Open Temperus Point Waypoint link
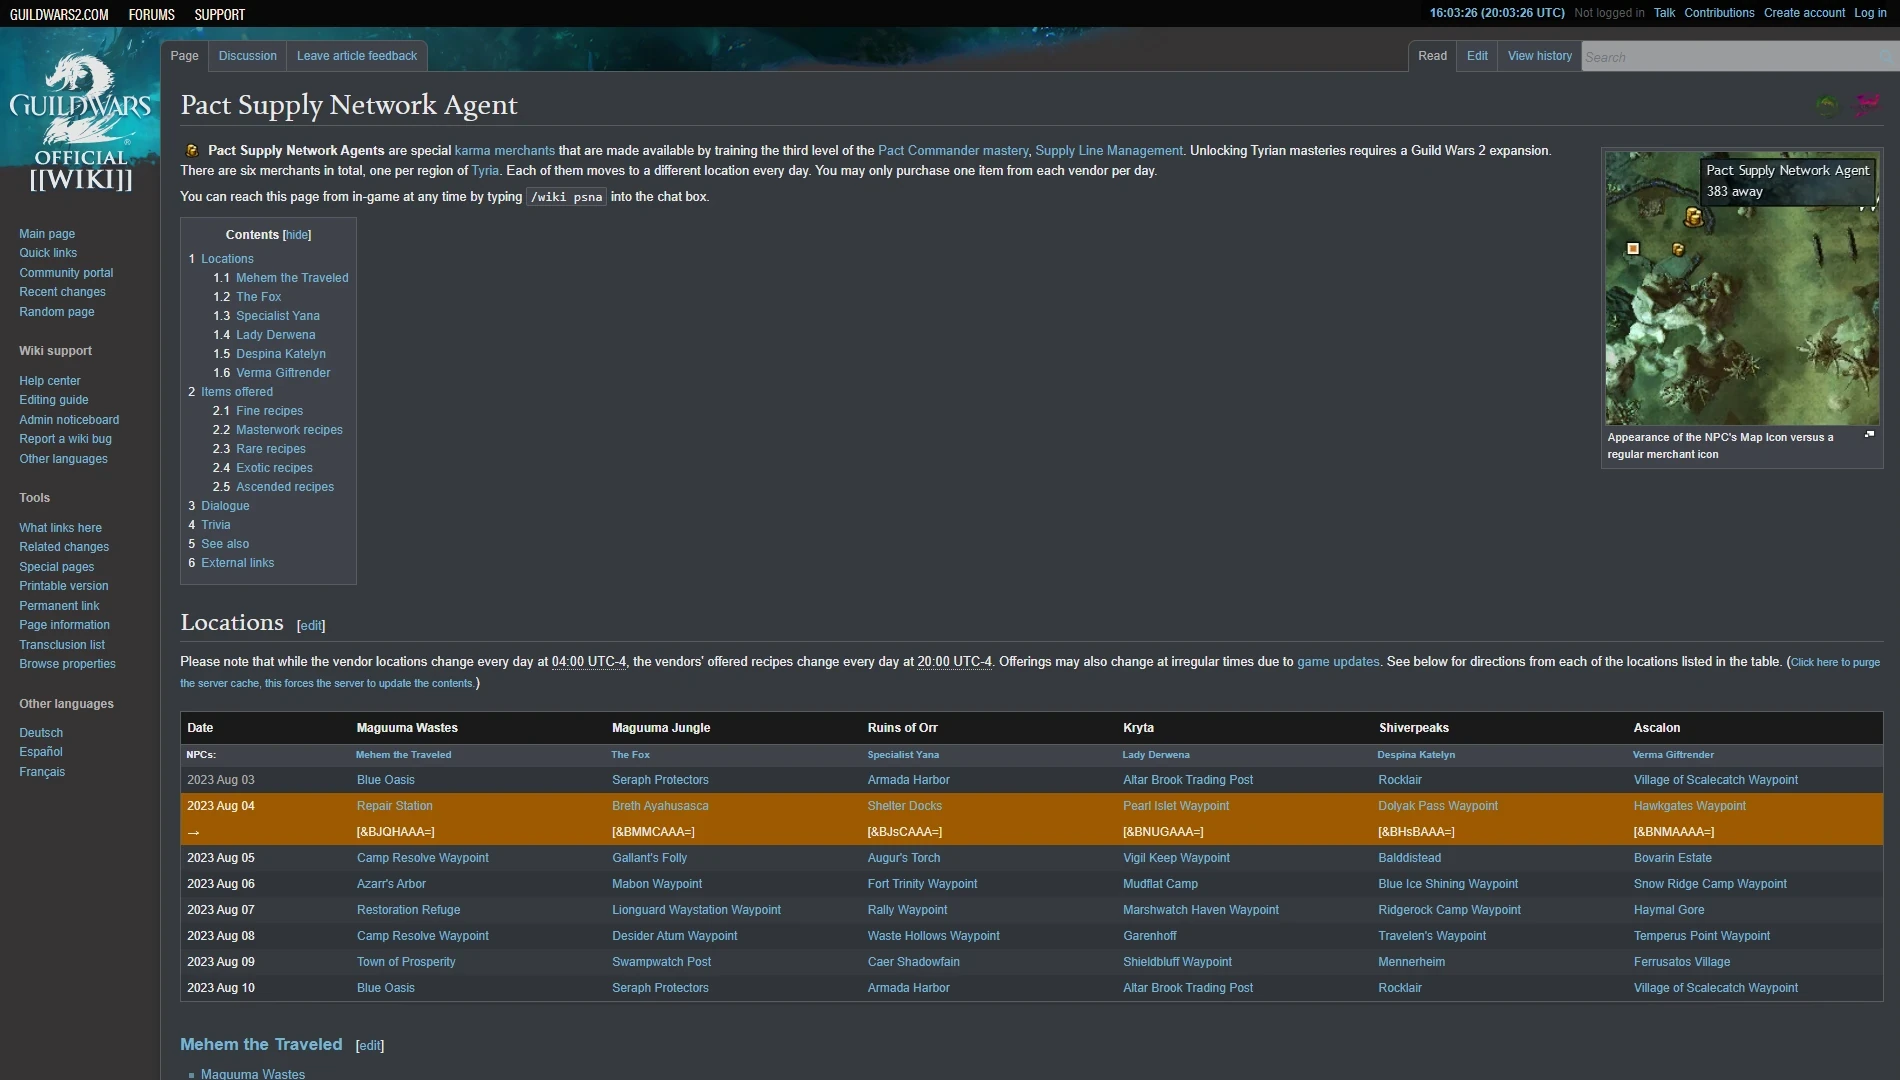Screen dimensions: 1900x1080 (x=1702, y=936)
